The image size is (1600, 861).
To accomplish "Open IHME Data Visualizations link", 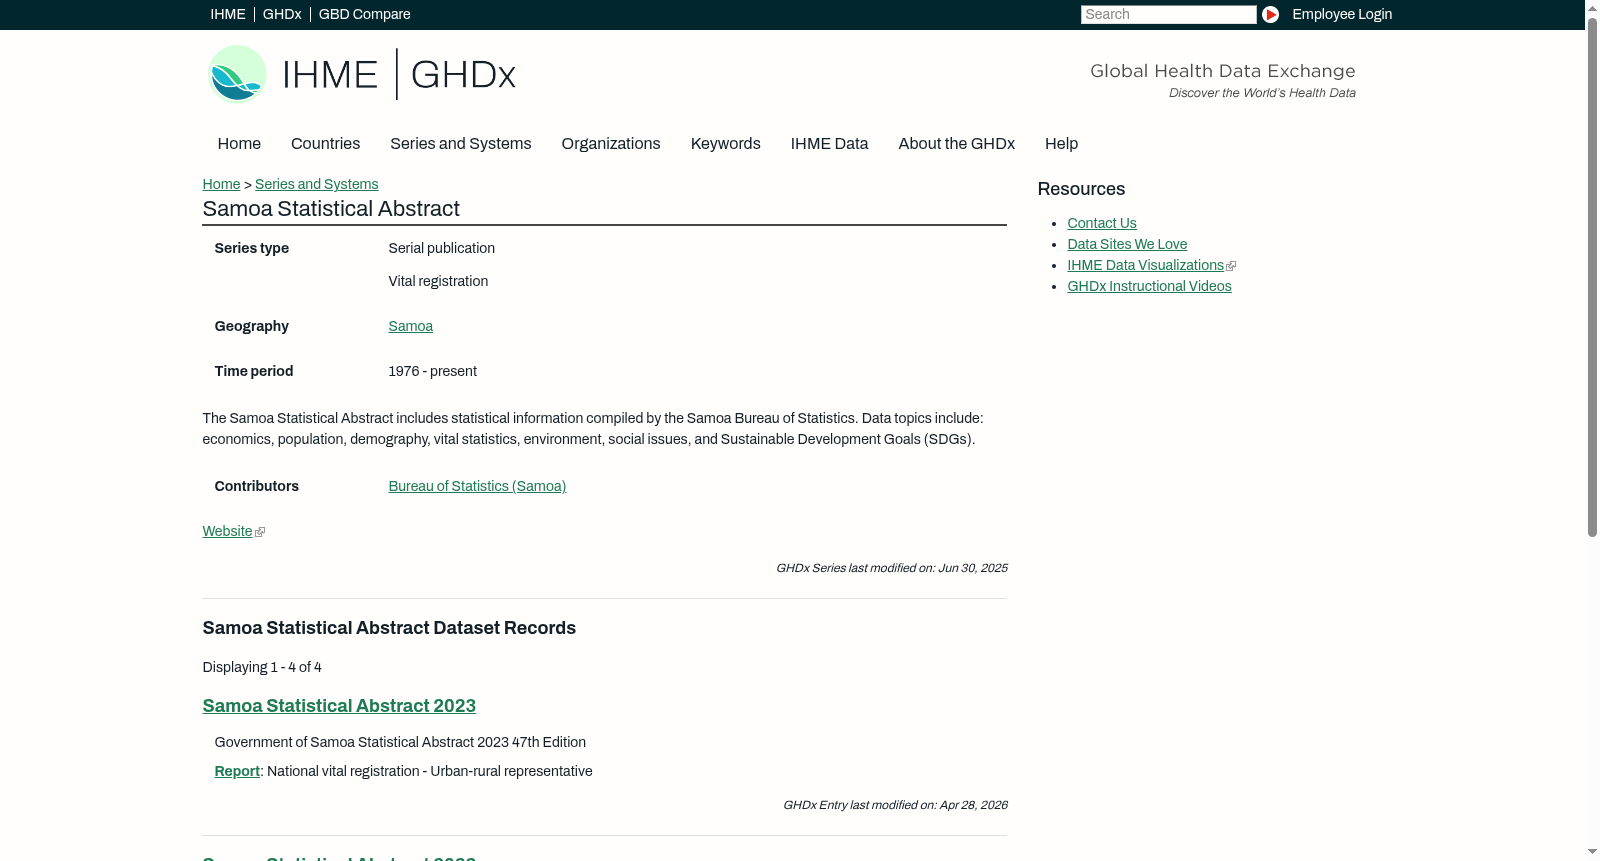I will pyautogui.click(x=1145, y=265).
